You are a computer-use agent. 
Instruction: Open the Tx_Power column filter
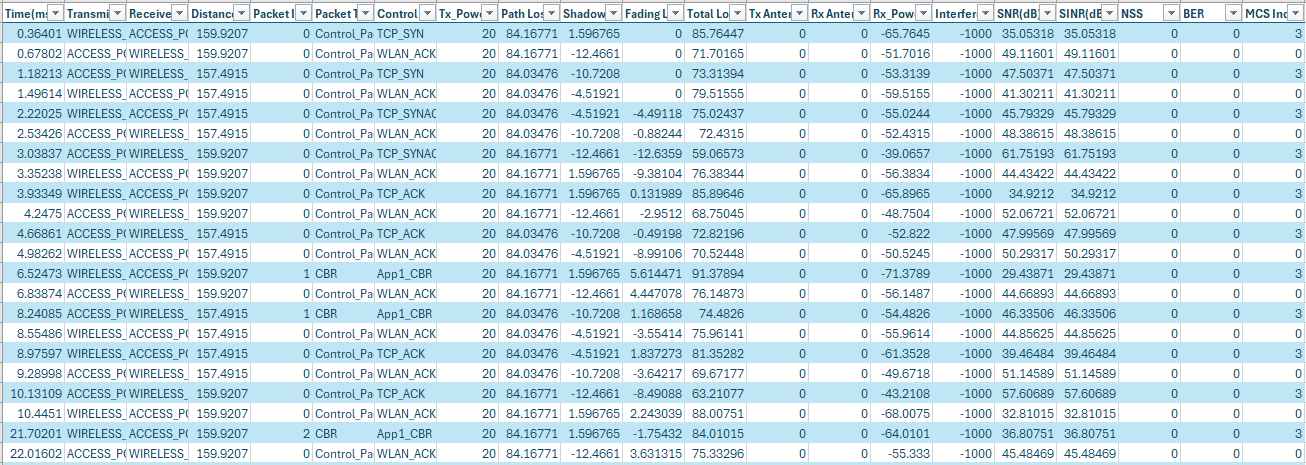(489, 13)
